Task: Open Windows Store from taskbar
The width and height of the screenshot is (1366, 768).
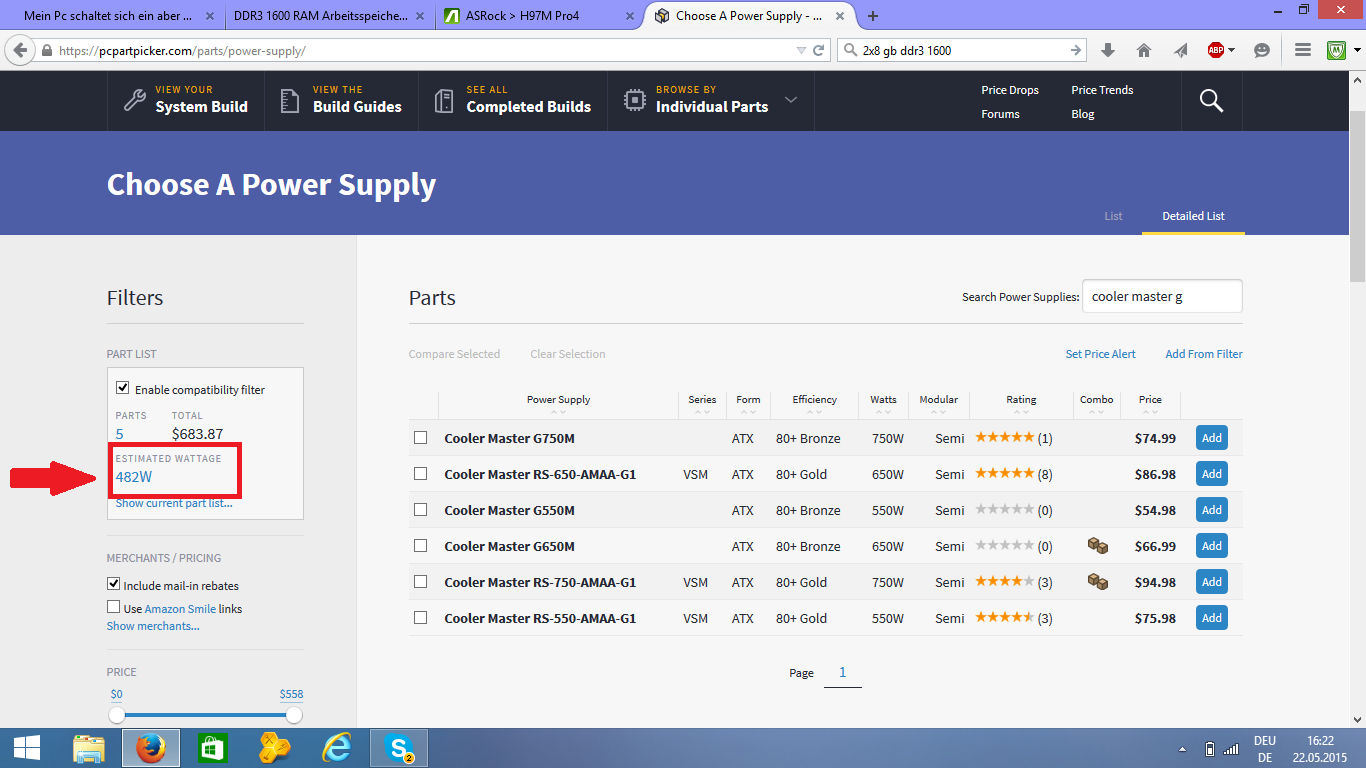Action: [213, 747]
